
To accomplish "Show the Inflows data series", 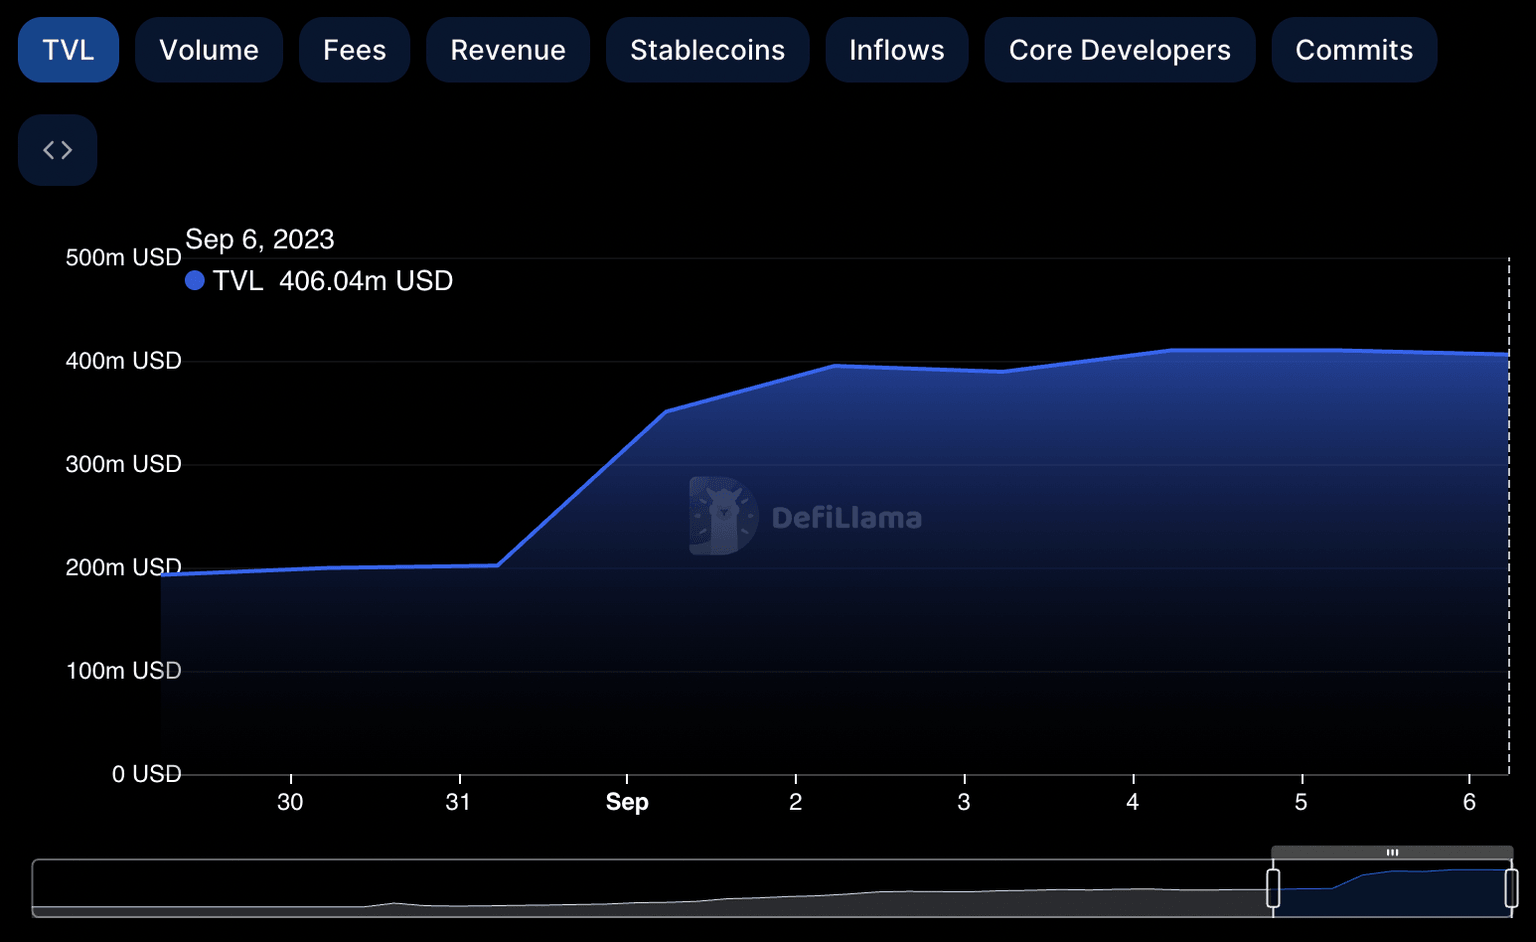I will [x=896, y=50].
